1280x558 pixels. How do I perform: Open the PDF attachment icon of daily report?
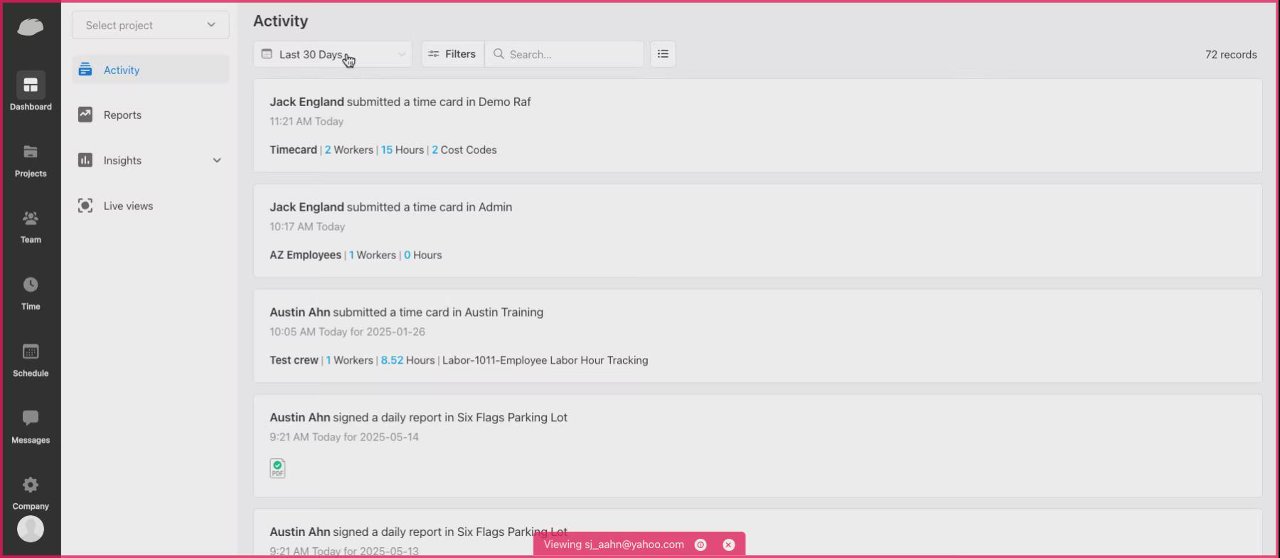277,468
